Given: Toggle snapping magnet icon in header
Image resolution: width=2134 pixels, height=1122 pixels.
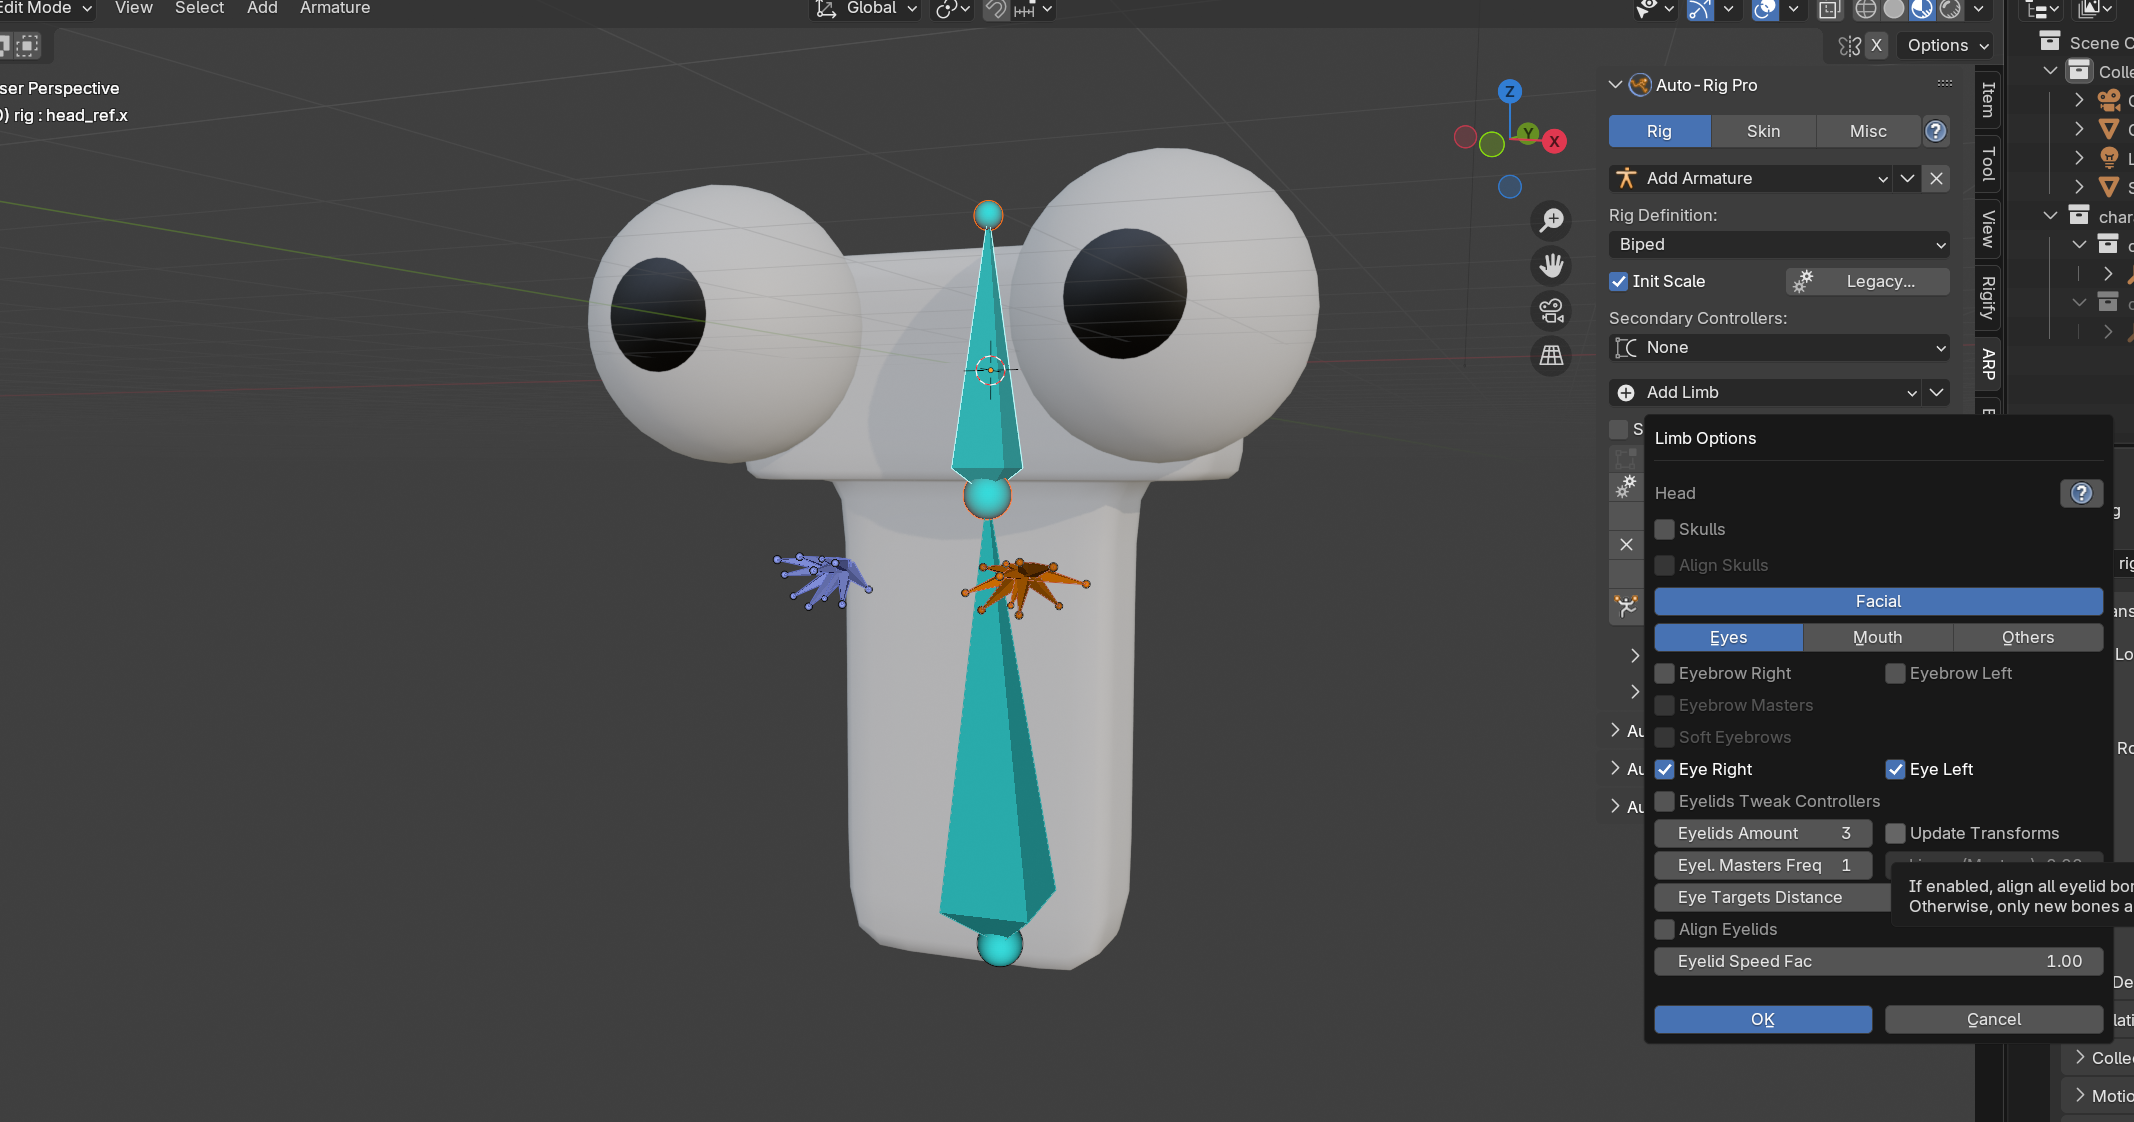Looking at the screenshot, I should (995, 9).
